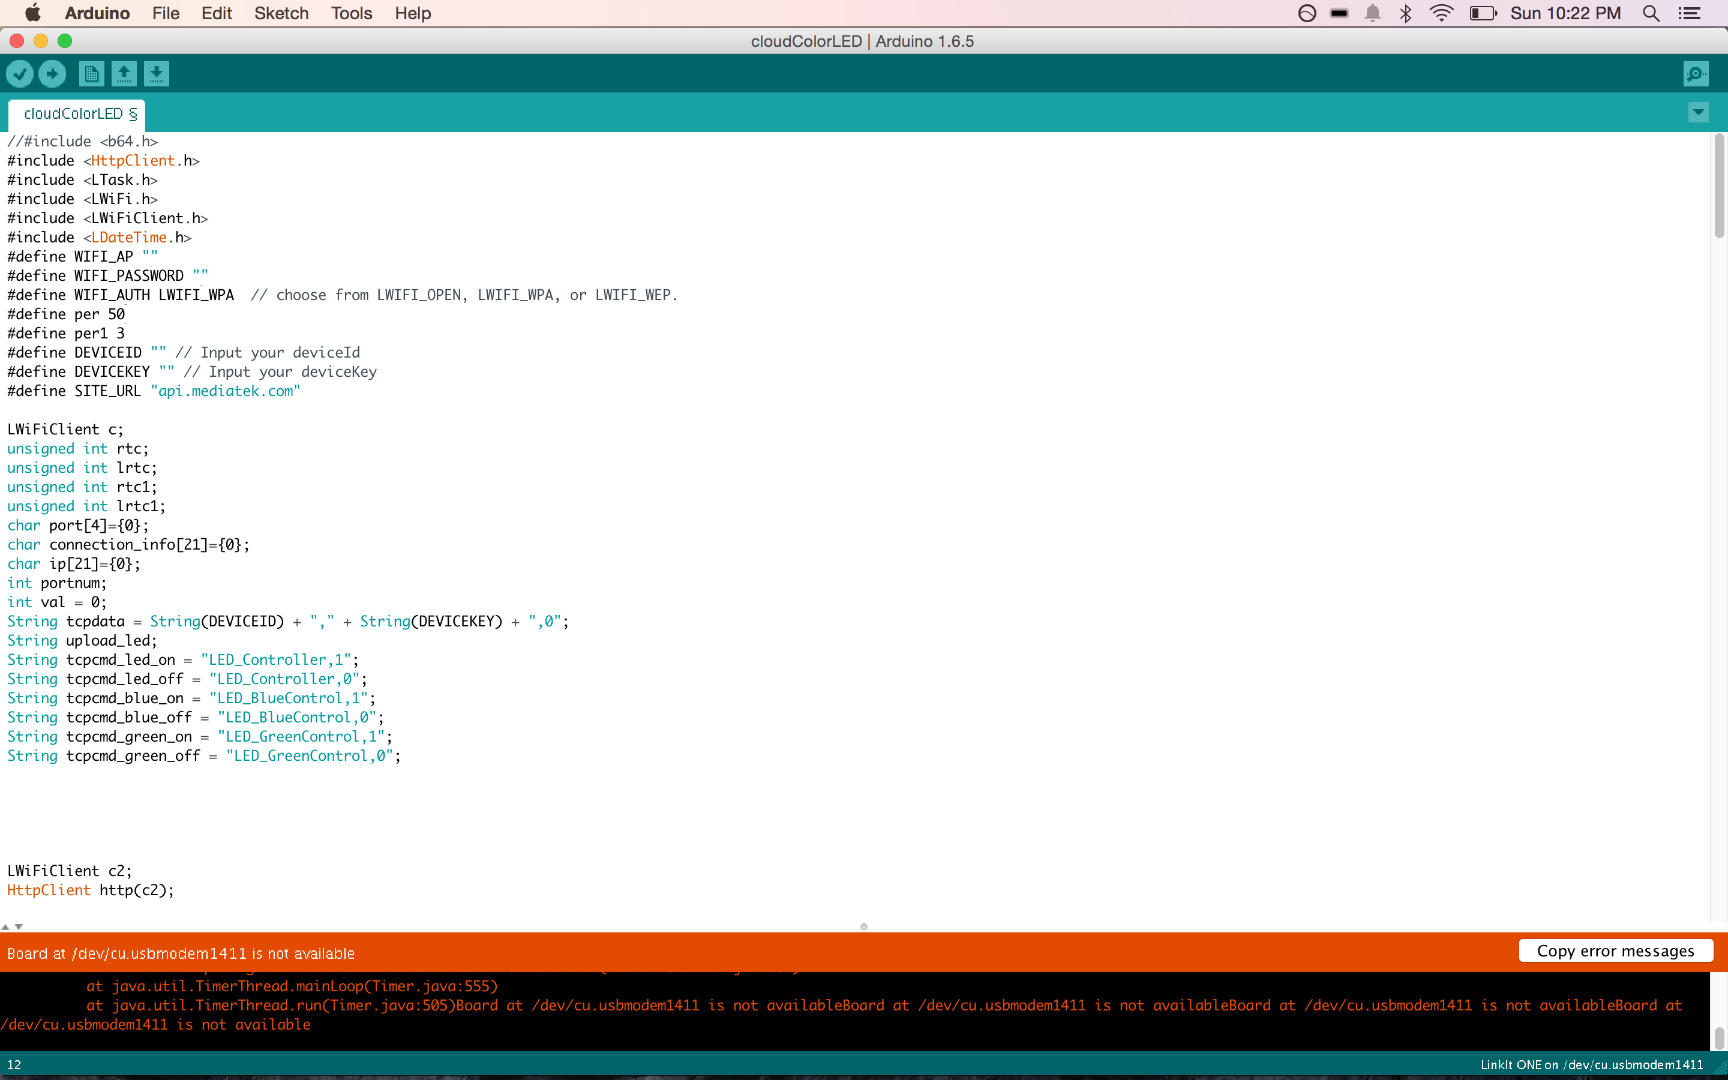The image size is (1728, 1080).
Task: Open Spotlight search magnifier
Action: [1651, 13]
